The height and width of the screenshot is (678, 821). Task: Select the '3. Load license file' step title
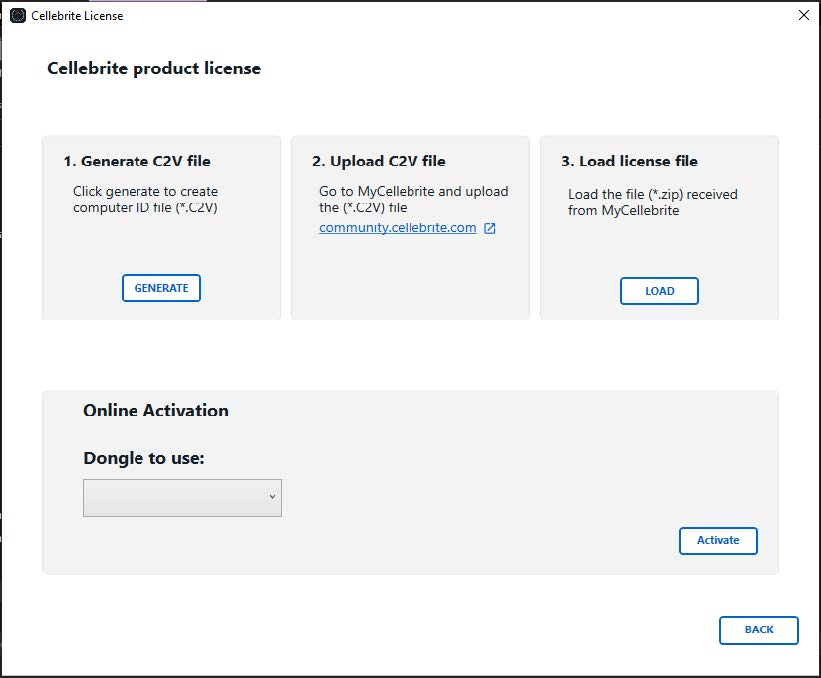click(629, 161)
